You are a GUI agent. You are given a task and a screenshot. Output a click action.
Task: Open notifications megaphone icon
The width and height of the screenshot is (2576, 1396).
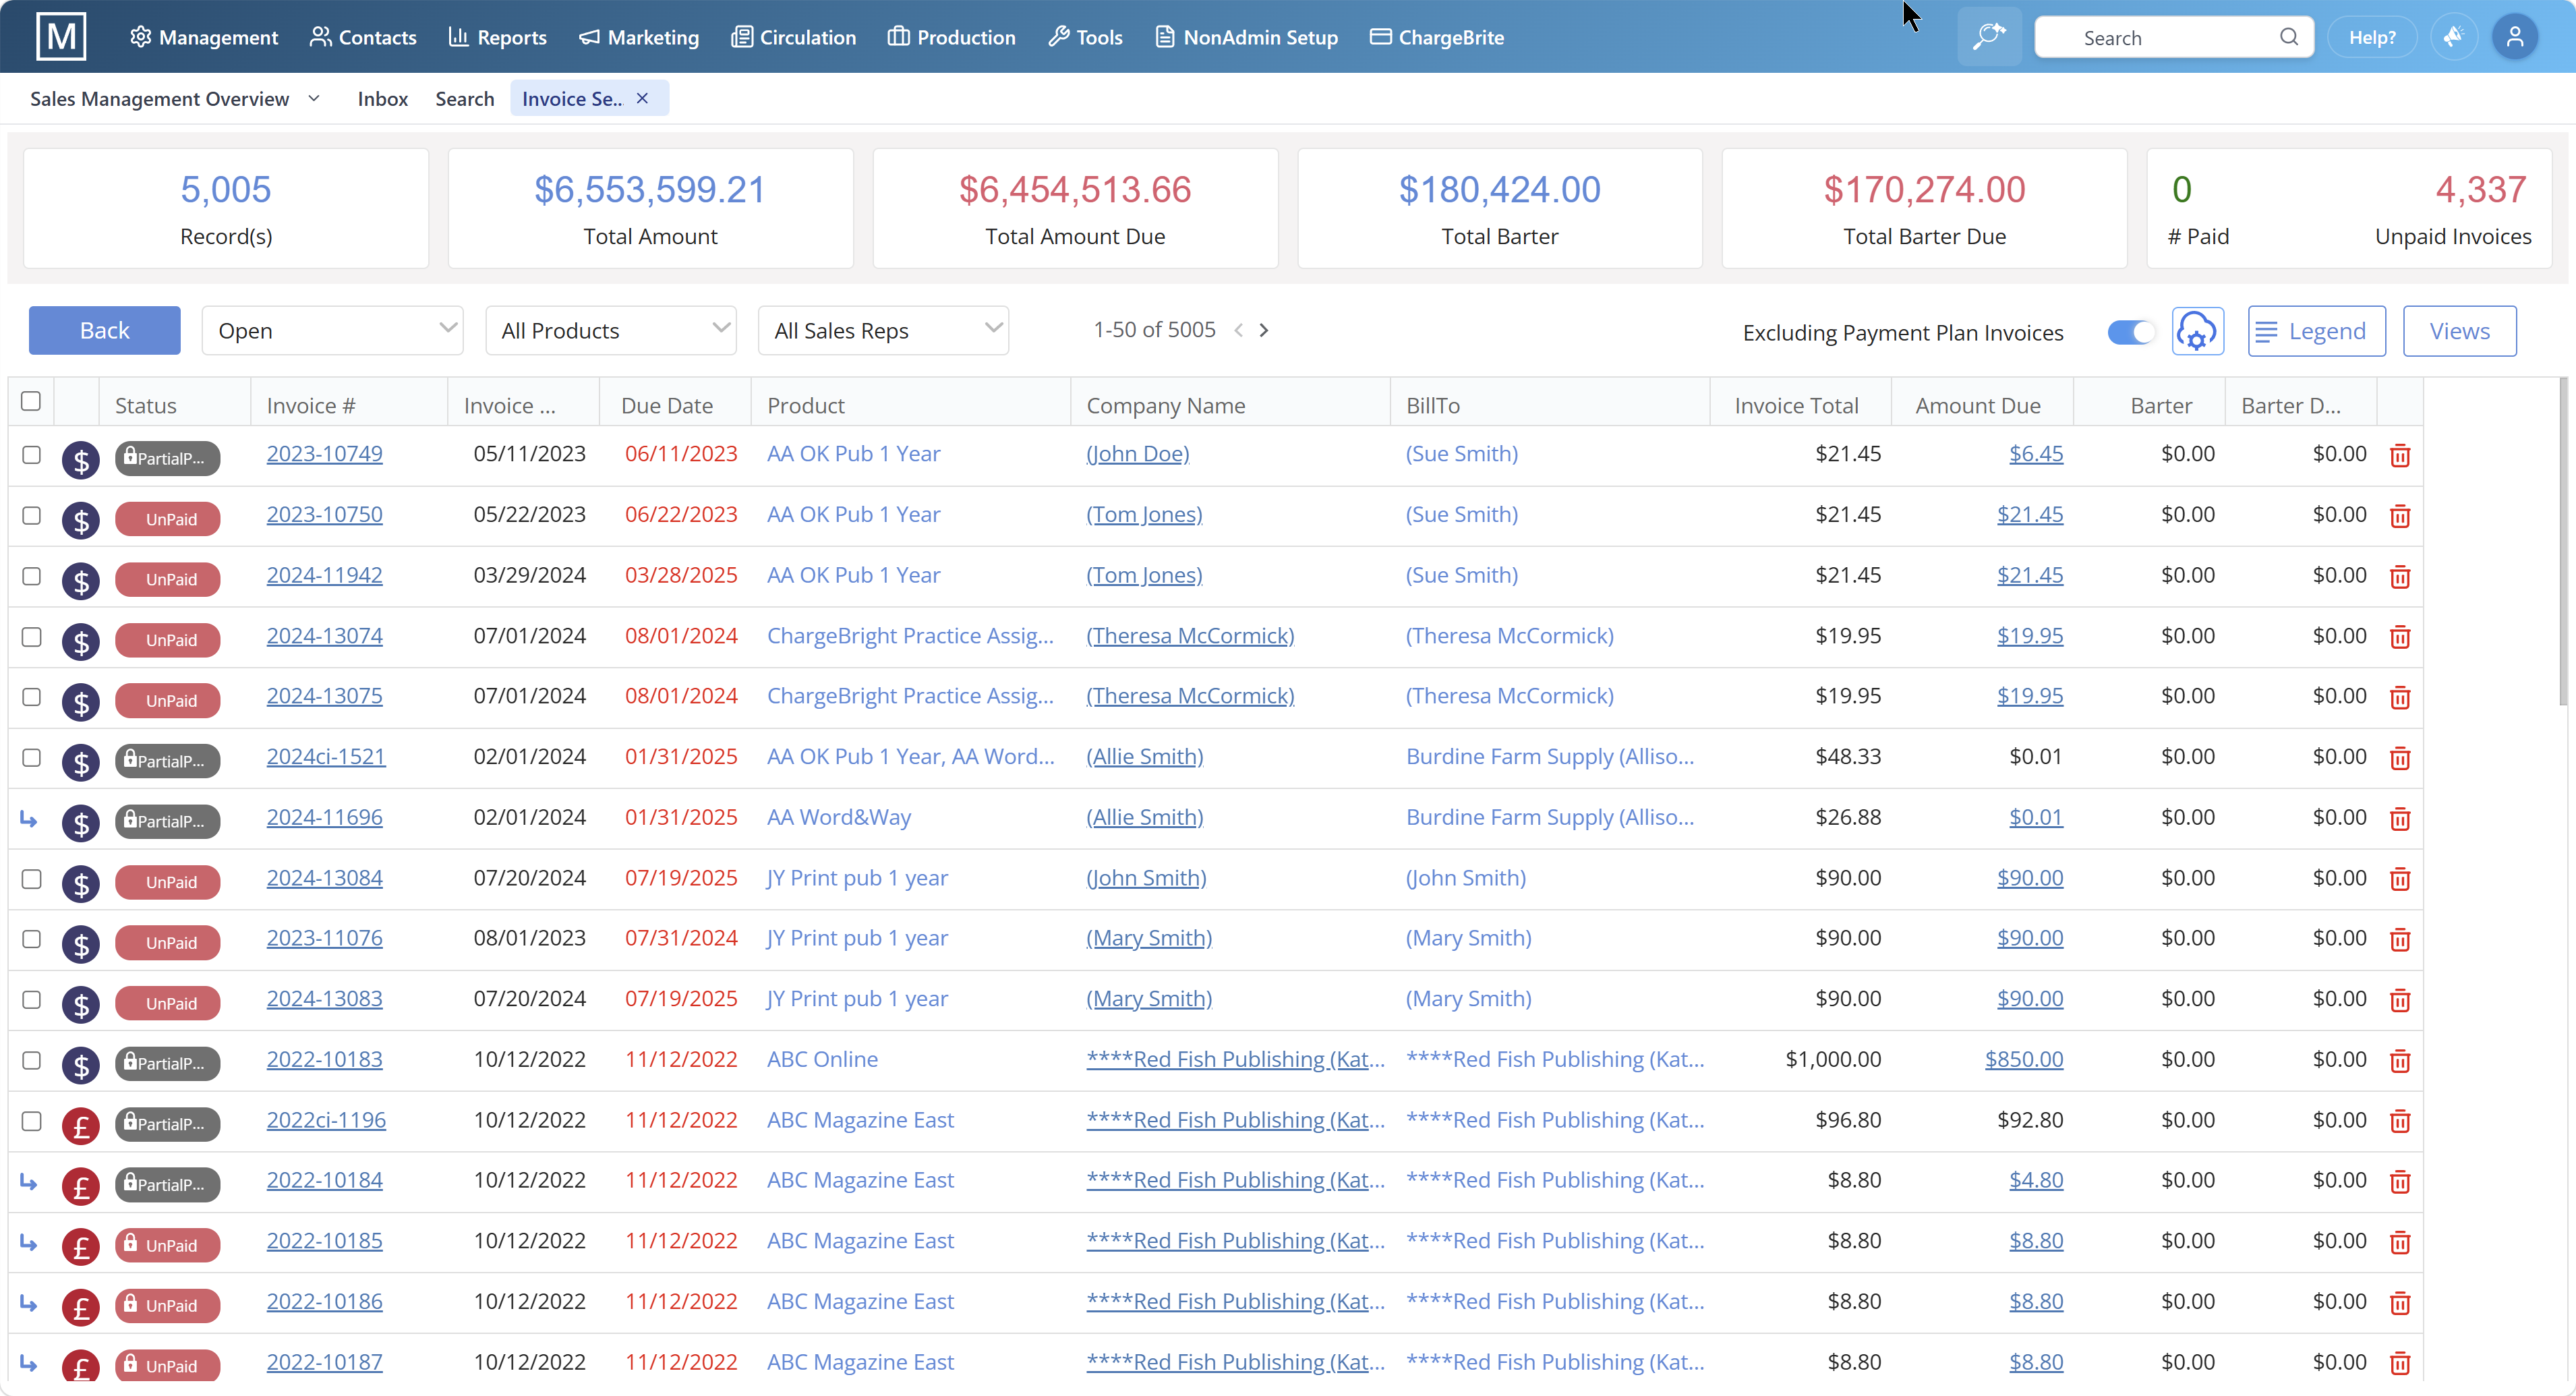pyautogui.click(x=2453, y=37)
